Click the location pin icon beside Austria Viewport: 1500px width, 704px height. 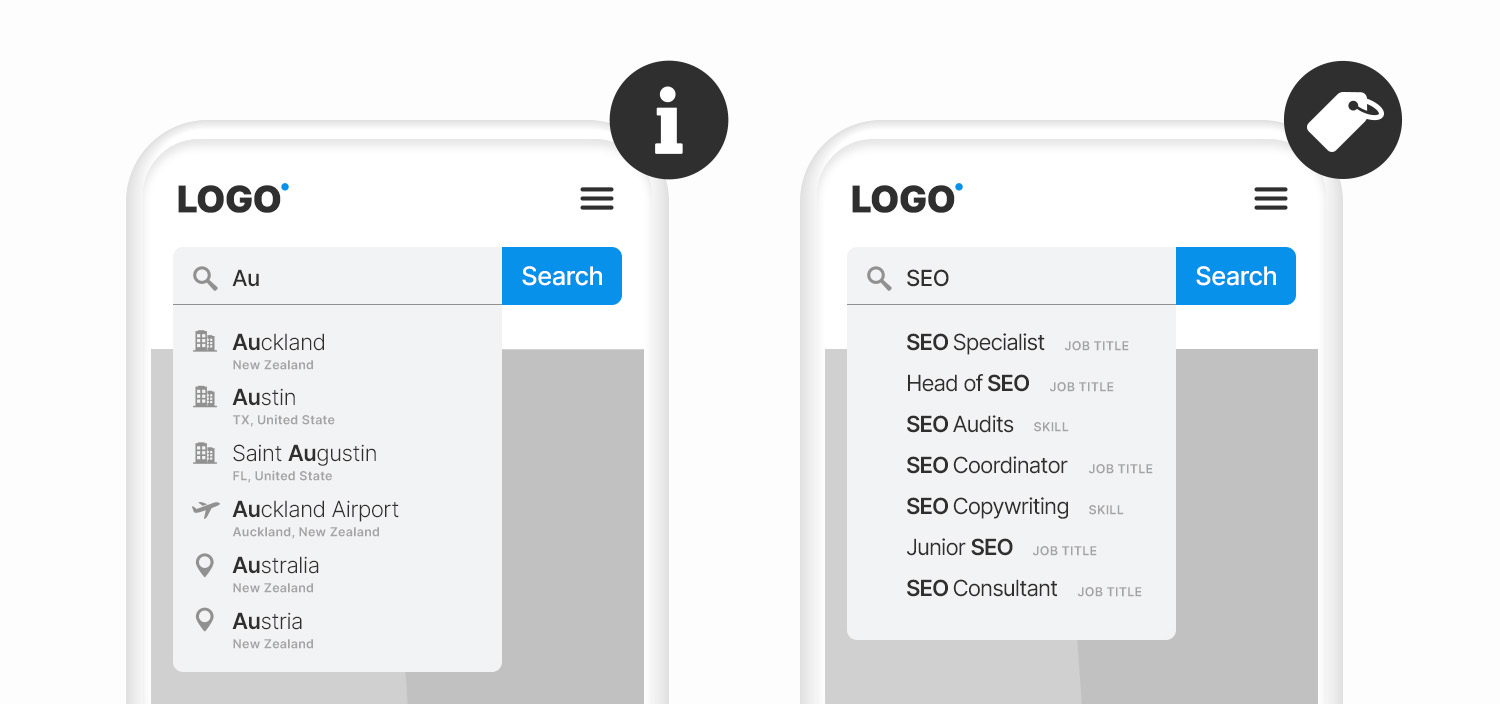(205, 621)
